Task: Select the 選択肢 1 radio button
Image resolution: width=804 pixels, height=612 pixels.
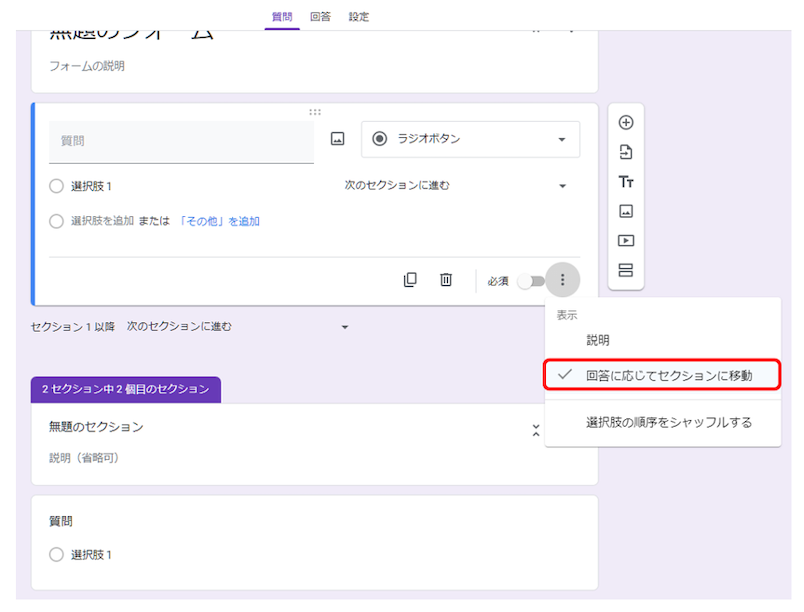Action: click(57, 186)
